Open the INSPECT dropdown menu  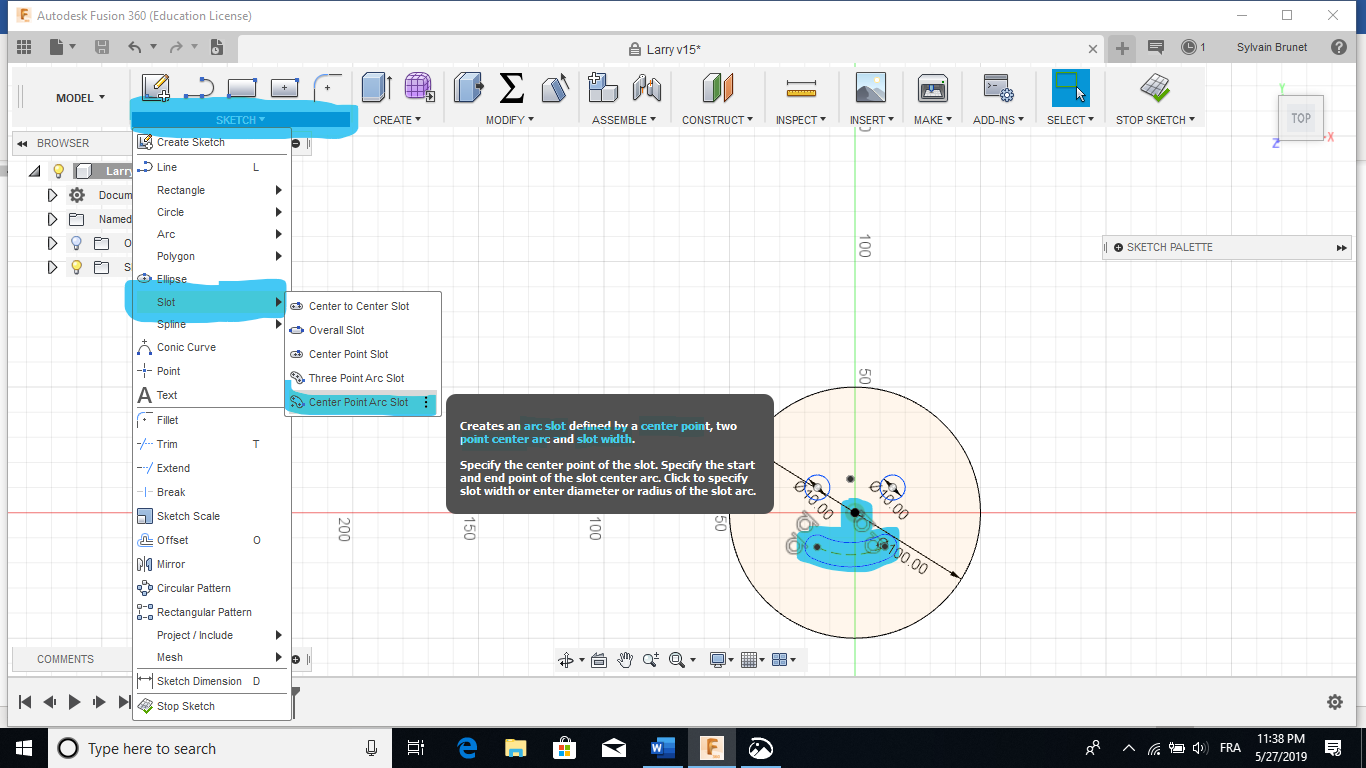(x=800, y=120)
